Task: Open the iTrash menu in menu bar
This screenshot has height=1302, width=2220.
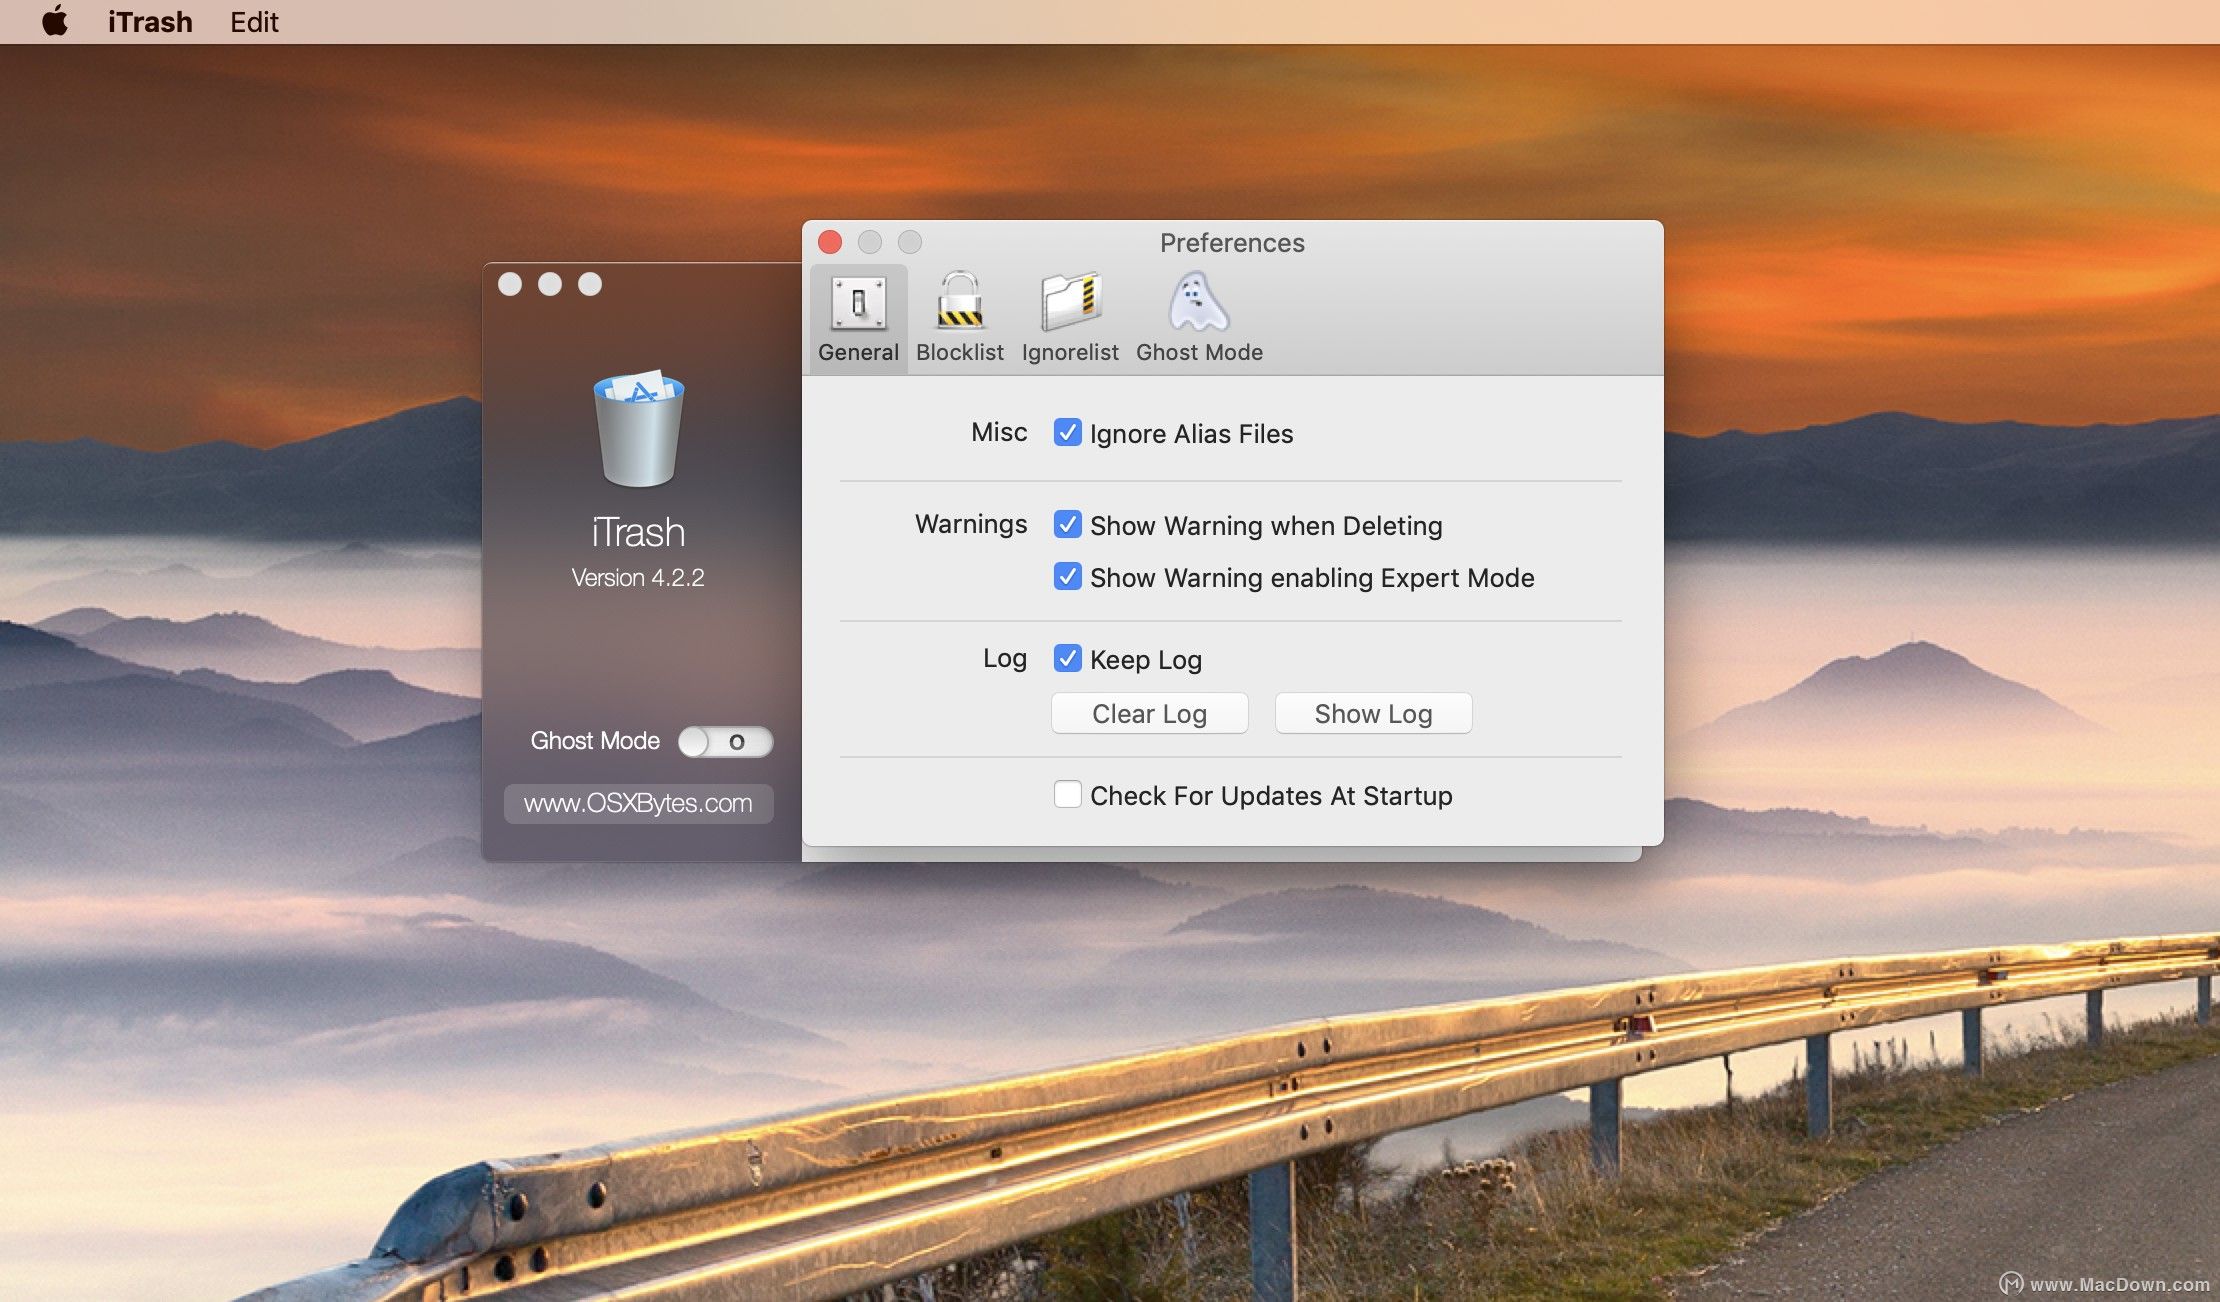Action: (x=150, y=21)
